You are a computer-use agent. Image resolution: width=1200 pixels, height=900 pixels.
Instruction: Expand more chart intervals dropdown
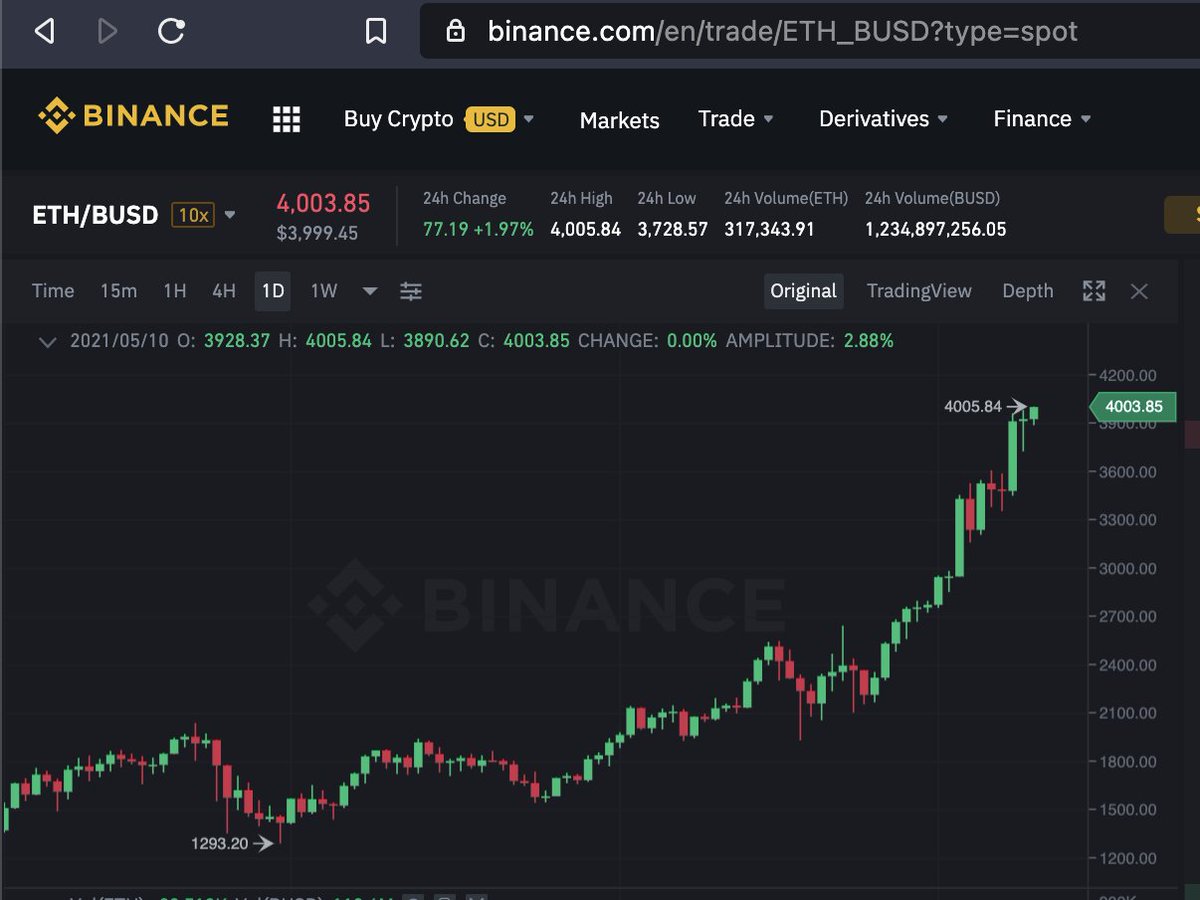pos(369,291)
